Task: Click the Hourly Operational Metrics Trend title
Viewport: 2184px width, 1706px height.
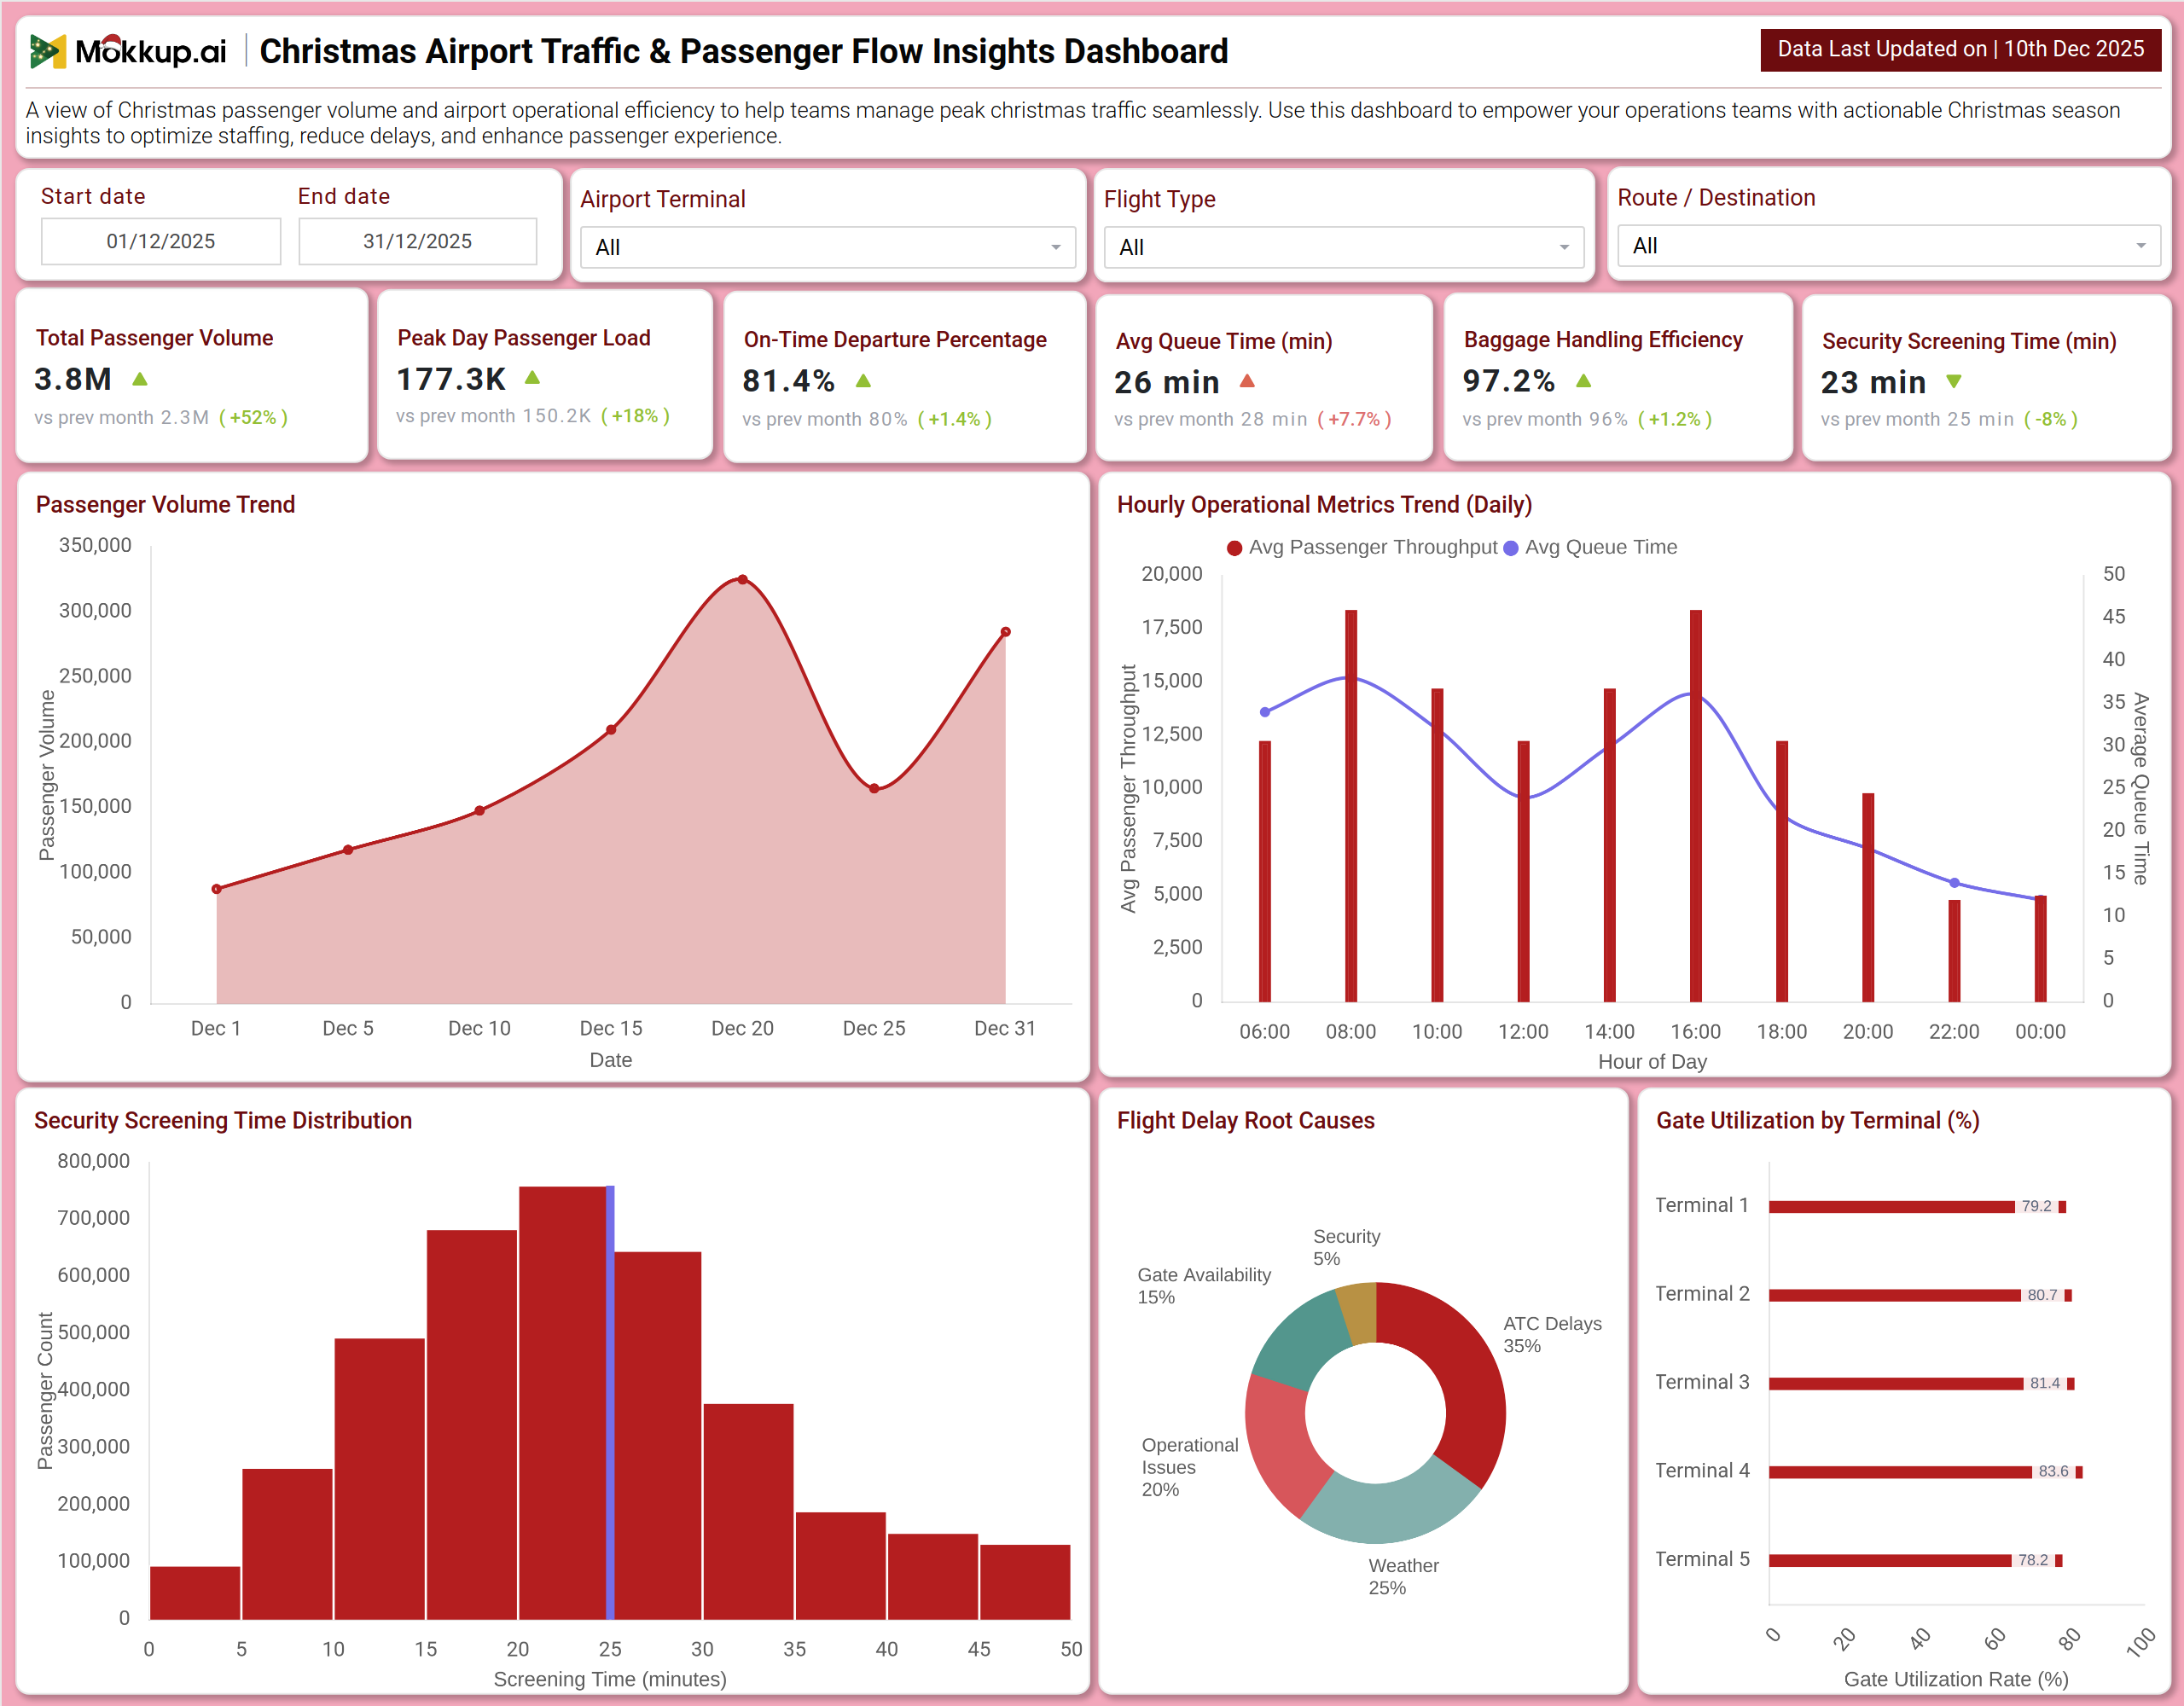Action: 1324,505
